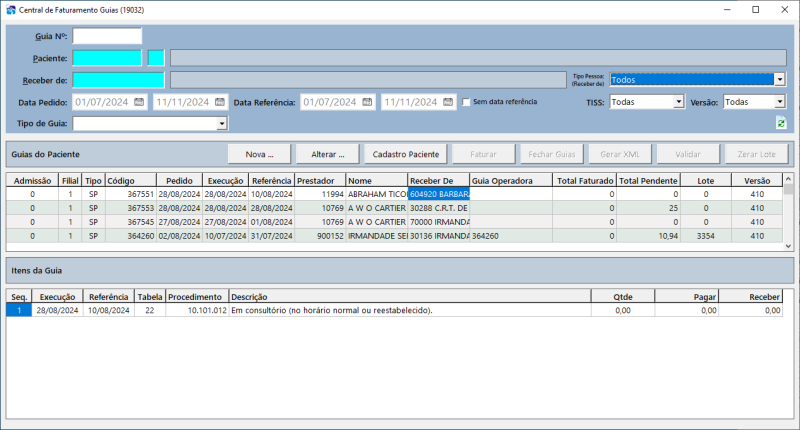800x430 pixels.
Task: Click the first Código cell reading 364260
Action: 131,236
